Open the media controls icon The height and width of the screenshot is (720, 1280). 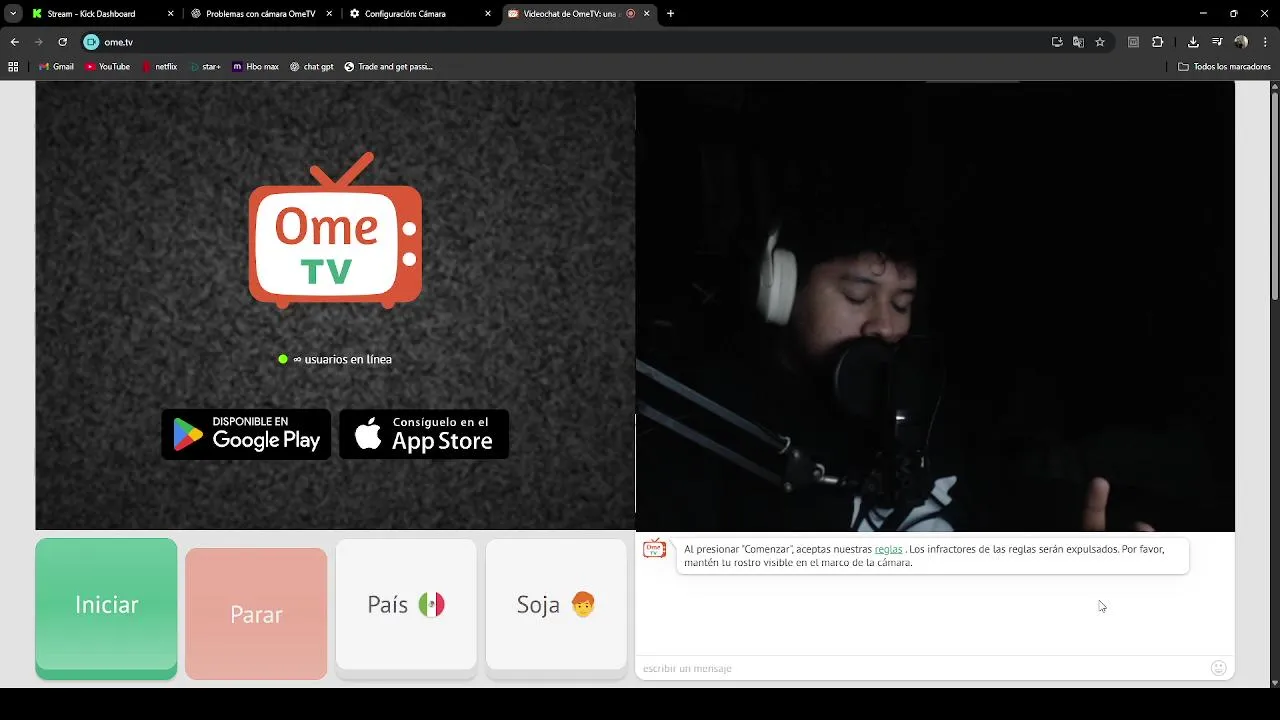(1217, 42)
